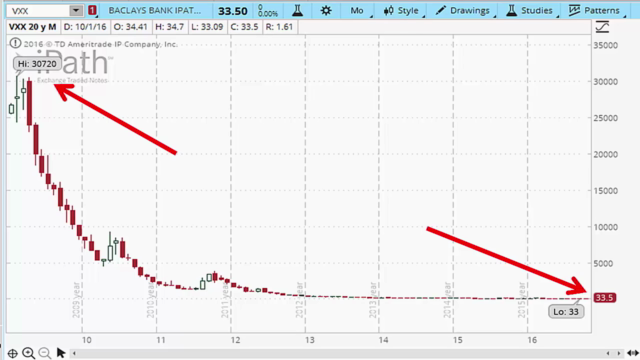Click the C: 33.5 close value
The height and width of the screenshot is (360, 640).
(244, 27)
